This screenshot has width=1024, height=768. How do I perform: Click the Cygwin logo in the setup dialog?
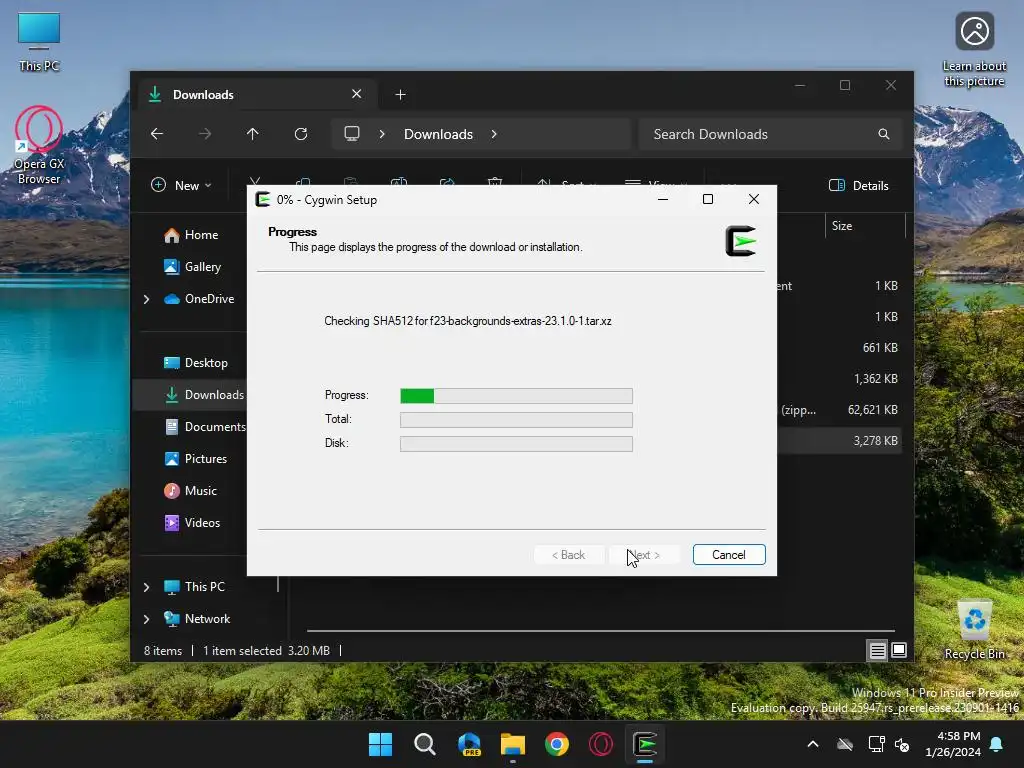click(741, 241)
